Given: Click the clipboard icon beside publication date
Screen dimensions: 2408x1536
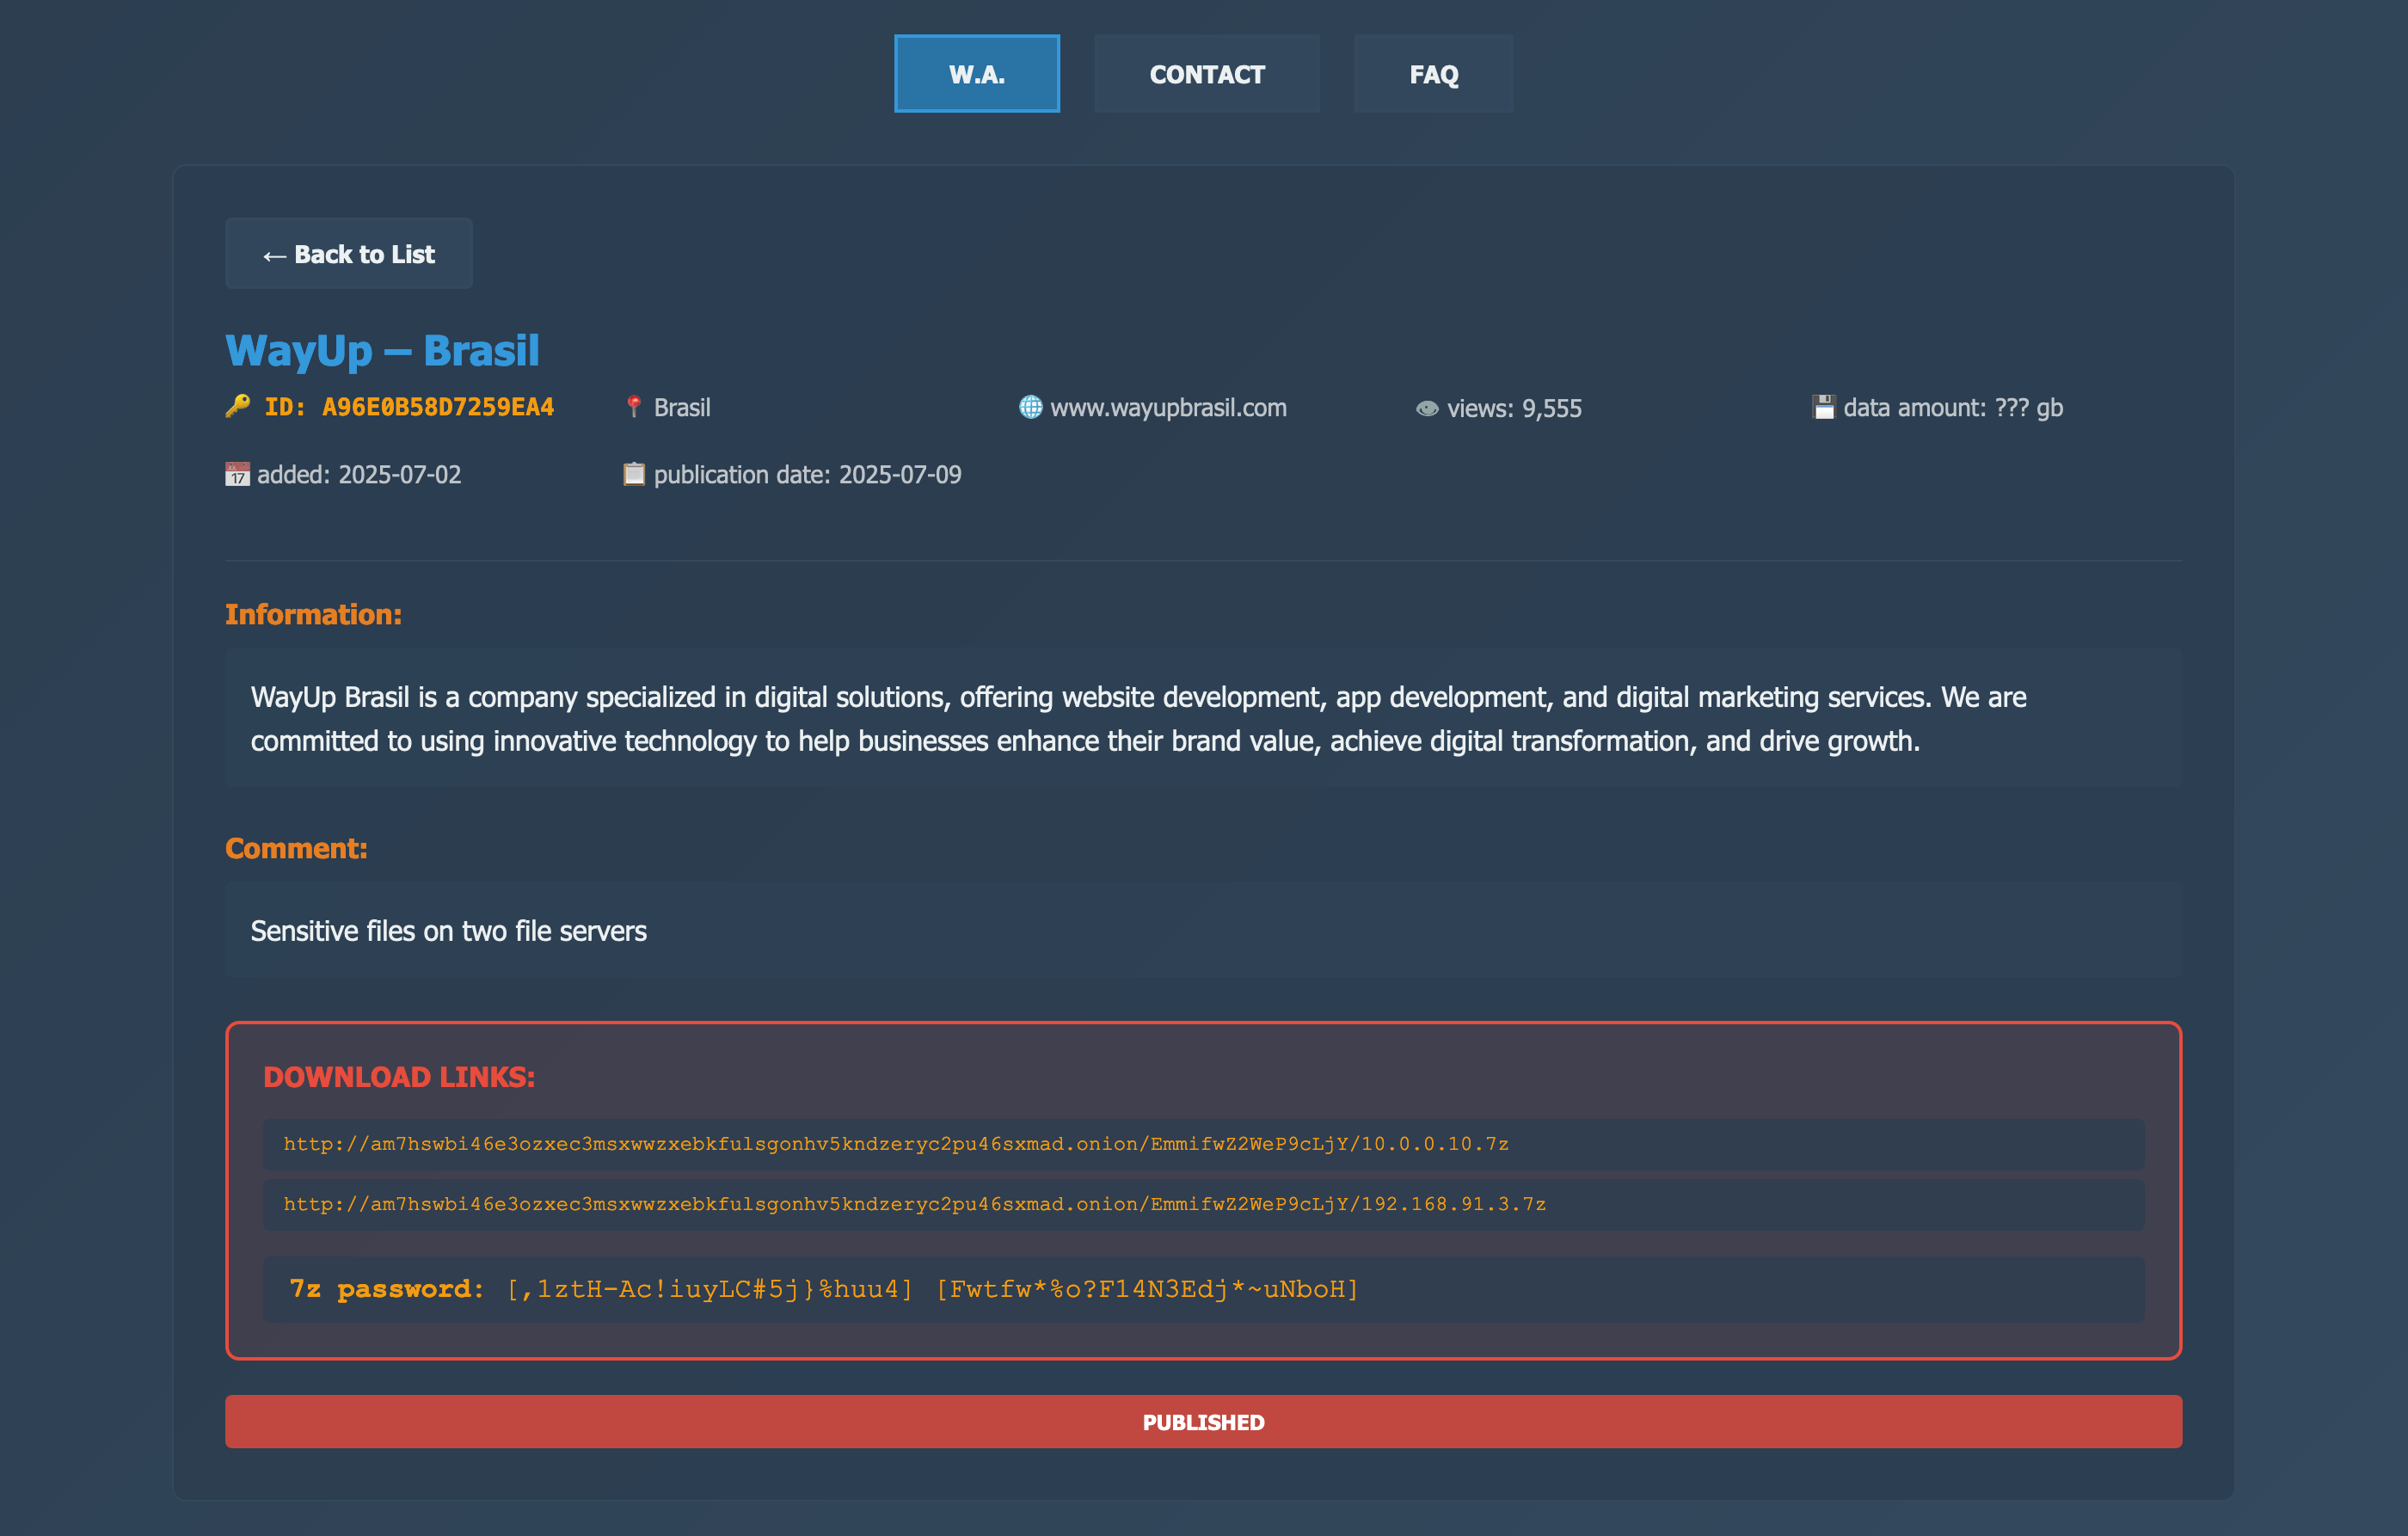Looking at the screenshot, I should click(634, 473).
